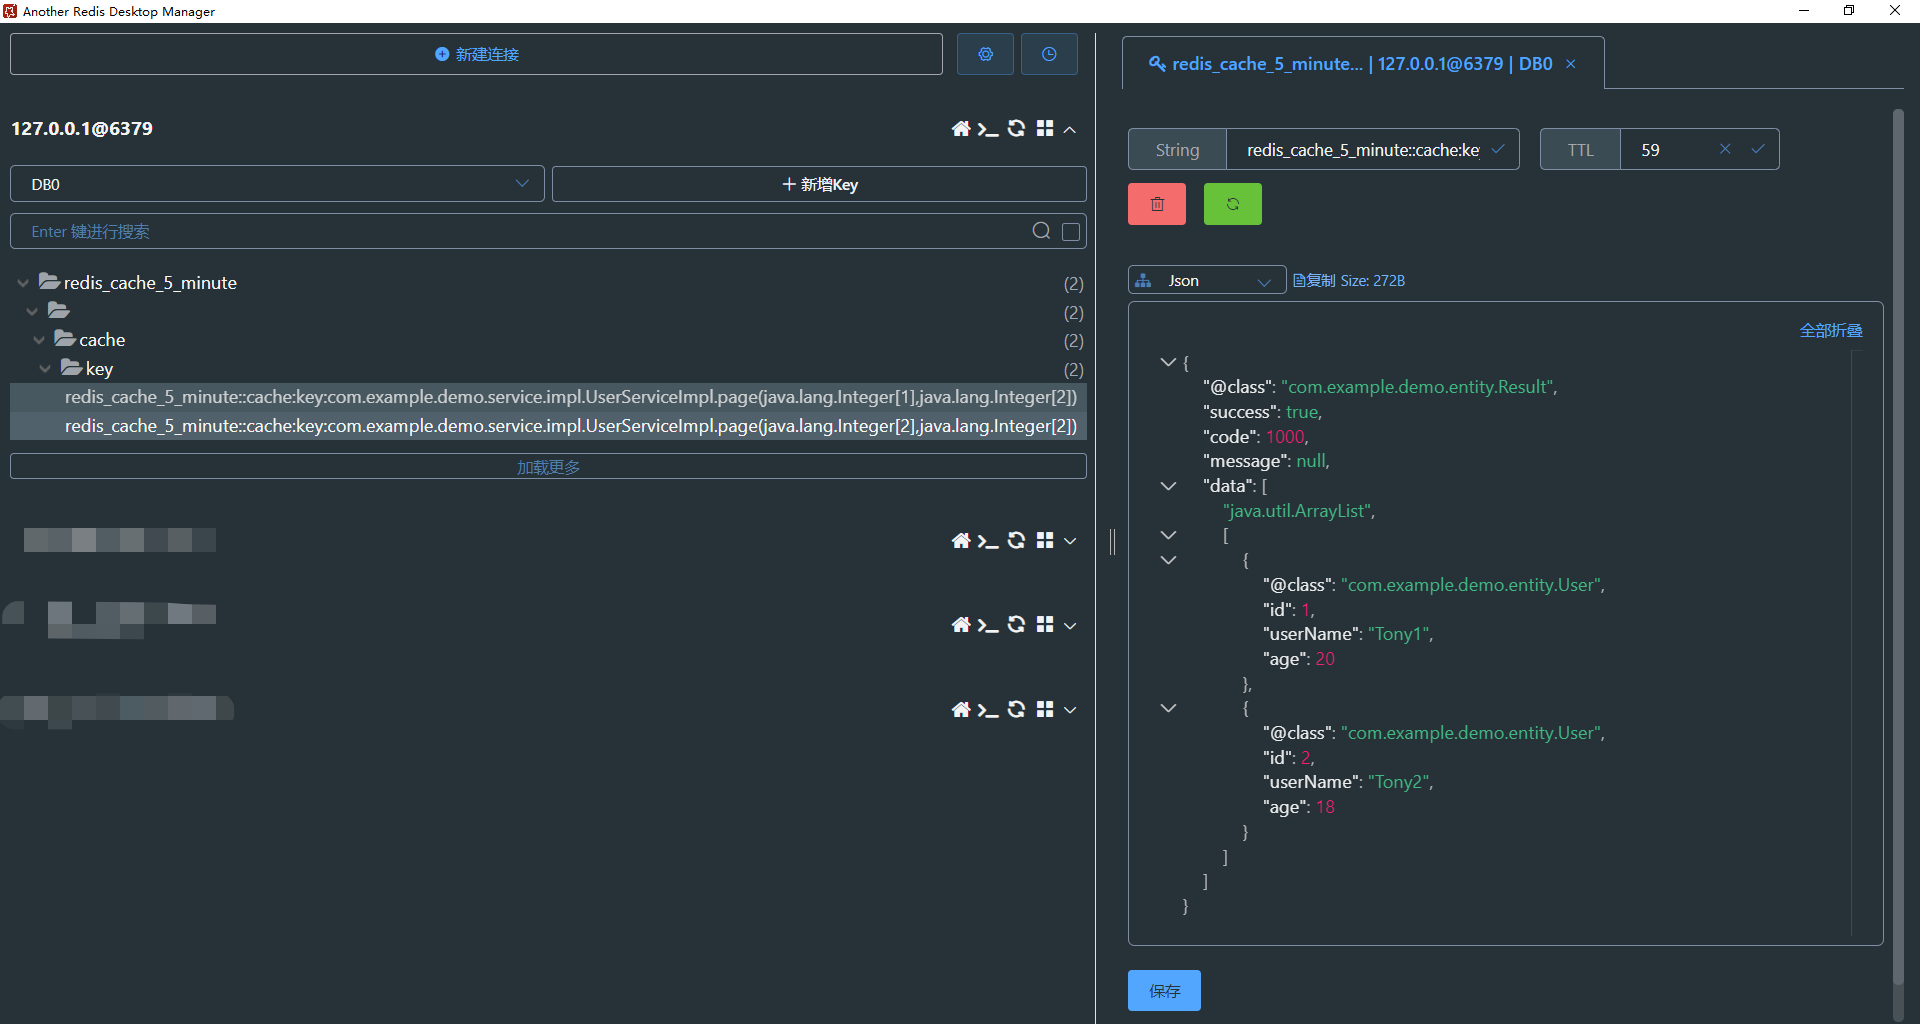This screenshot has height=1024, width=1920.
Task: Collapse the 127.0.0.1@6379 connection panel
Action: coord(1070,130)
